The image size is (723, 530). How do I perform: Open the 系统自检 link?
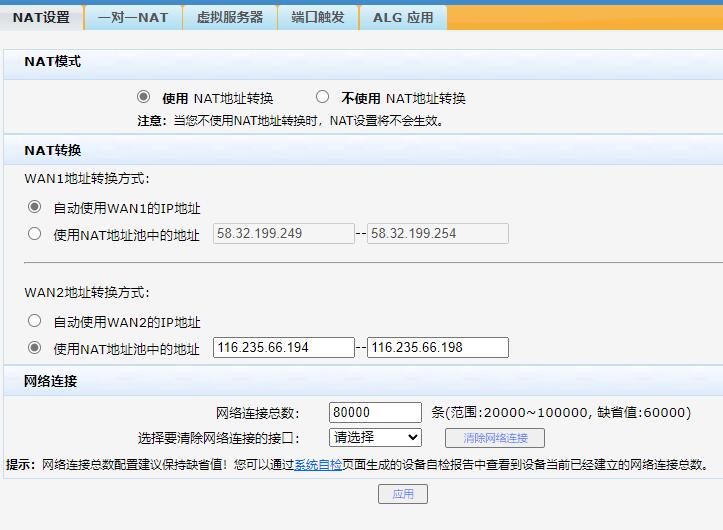pos(318,464)
